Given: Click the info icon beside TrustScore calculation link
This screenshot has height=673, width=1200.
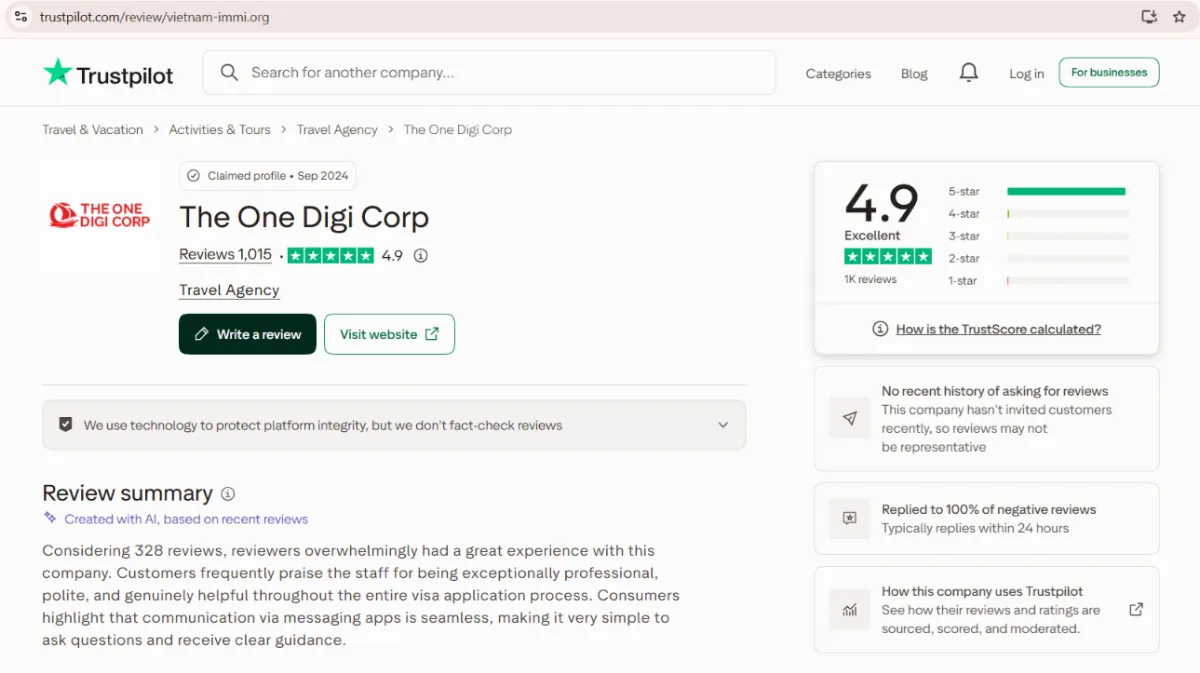Looking at the screenshot, I should click(x=880, y=329).
